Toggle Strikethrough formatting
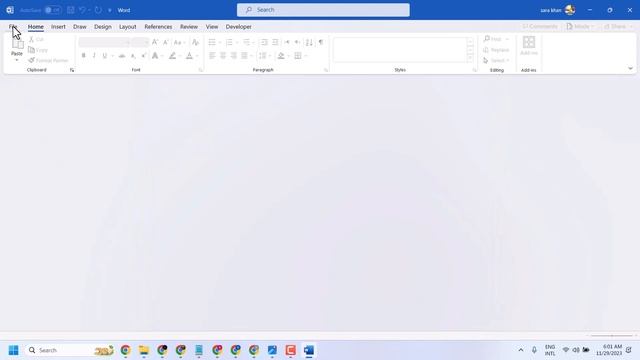This screenshot has width=640, height=360. (x=122, y=56)
